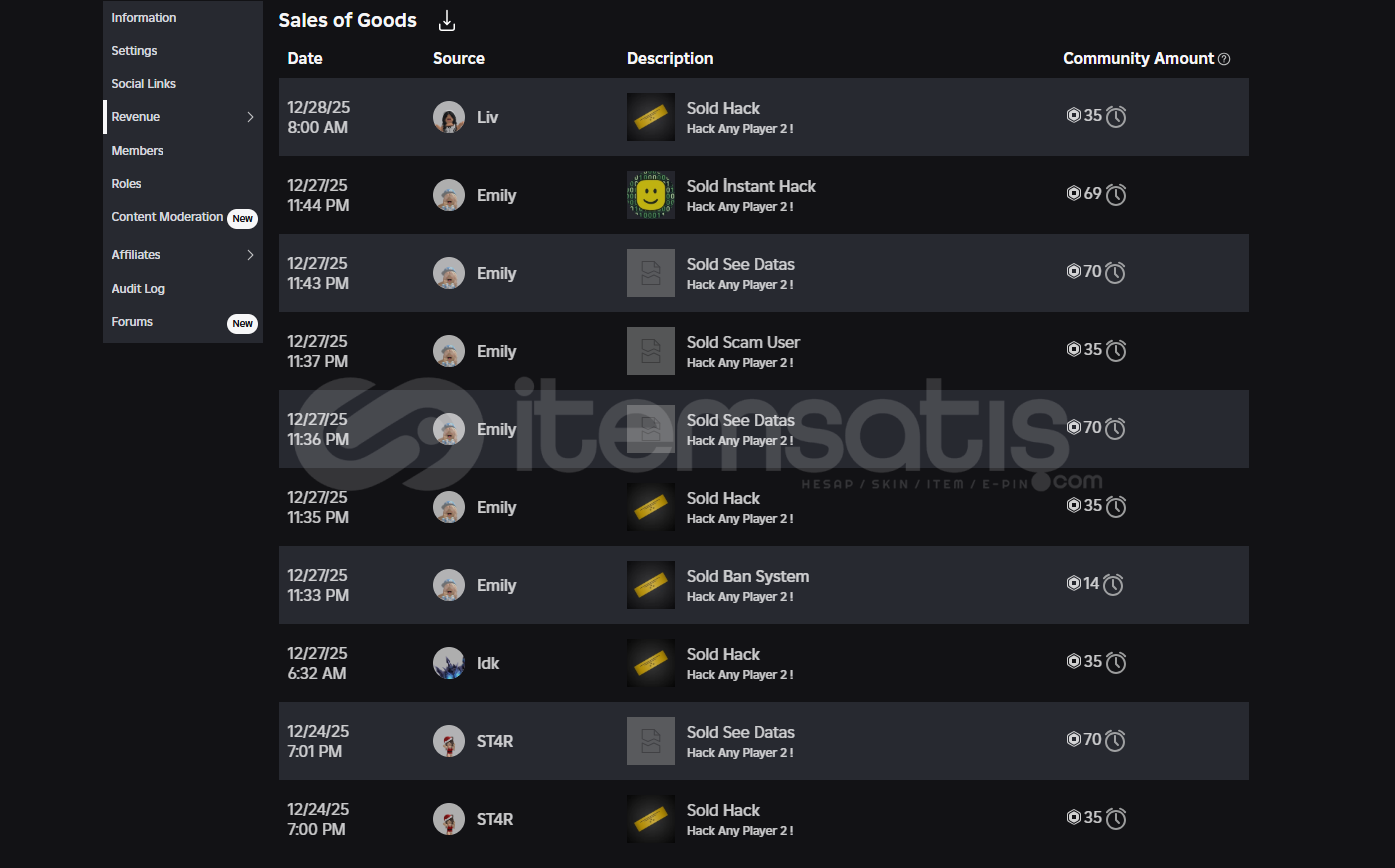
Task: Open Social Links section
Action: pos(143,84)
